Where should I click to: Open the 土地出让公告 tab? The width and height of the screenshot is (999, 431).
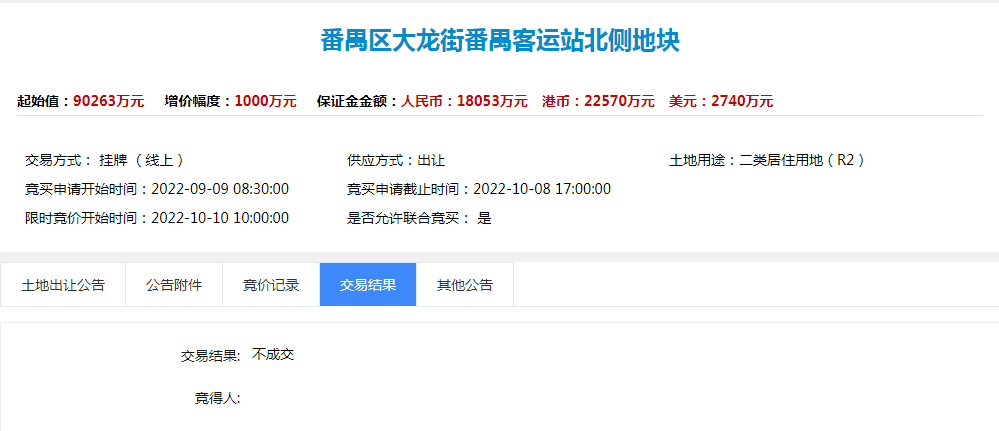pyautogui.click(x=63, y=285)
